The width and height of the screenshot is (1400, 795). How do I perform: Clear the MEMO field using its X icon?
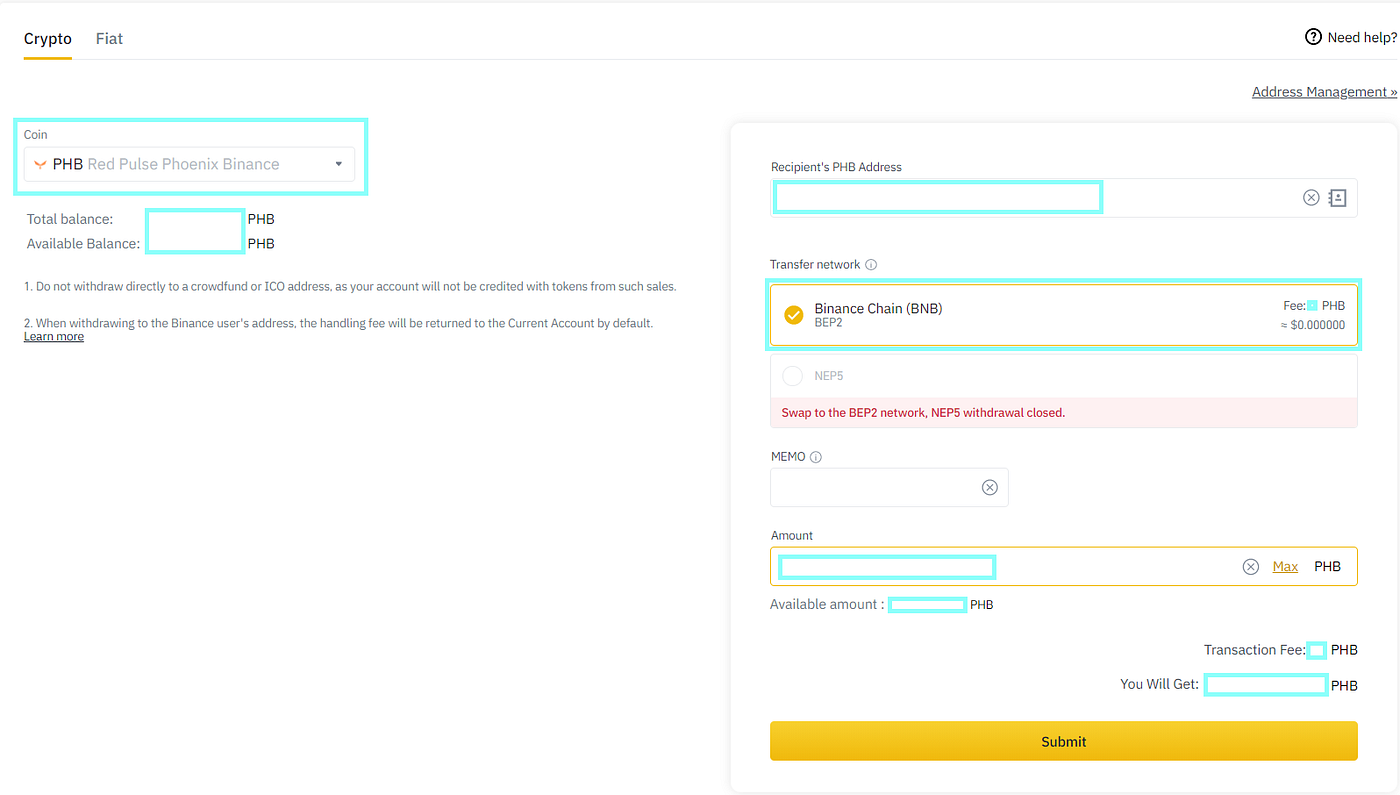(x=989, y=487)
